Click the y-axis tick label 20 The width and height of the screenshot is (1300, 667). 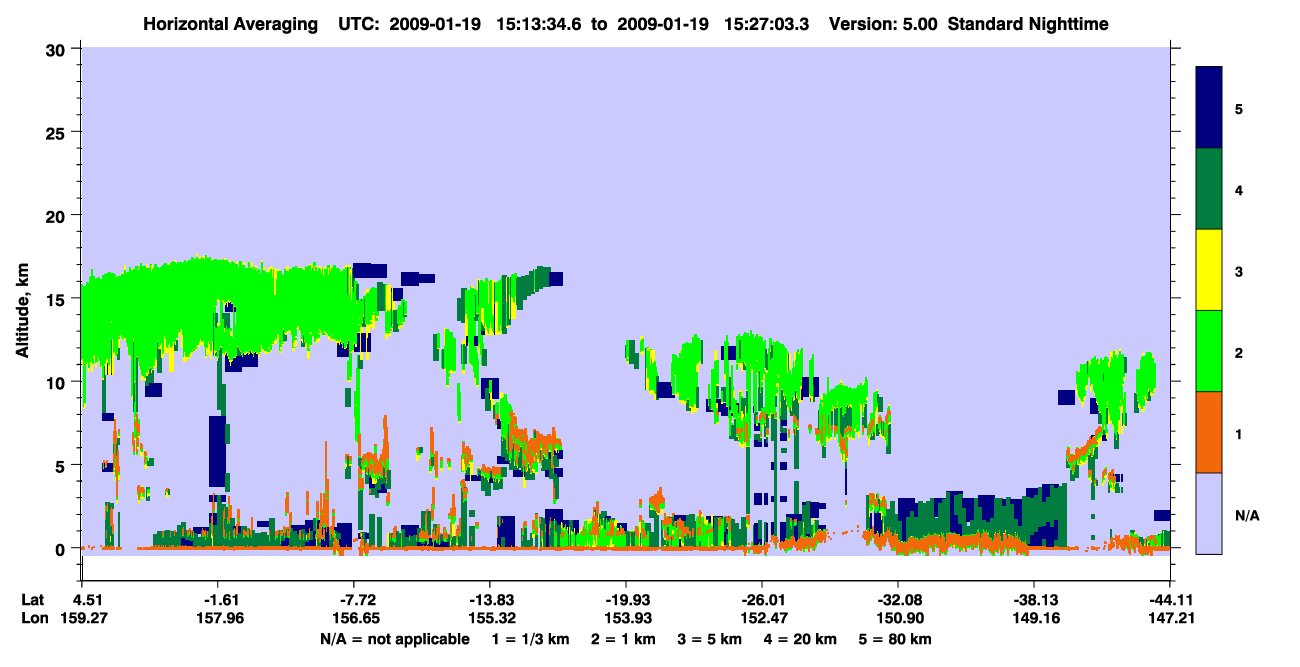pos(56,216)
